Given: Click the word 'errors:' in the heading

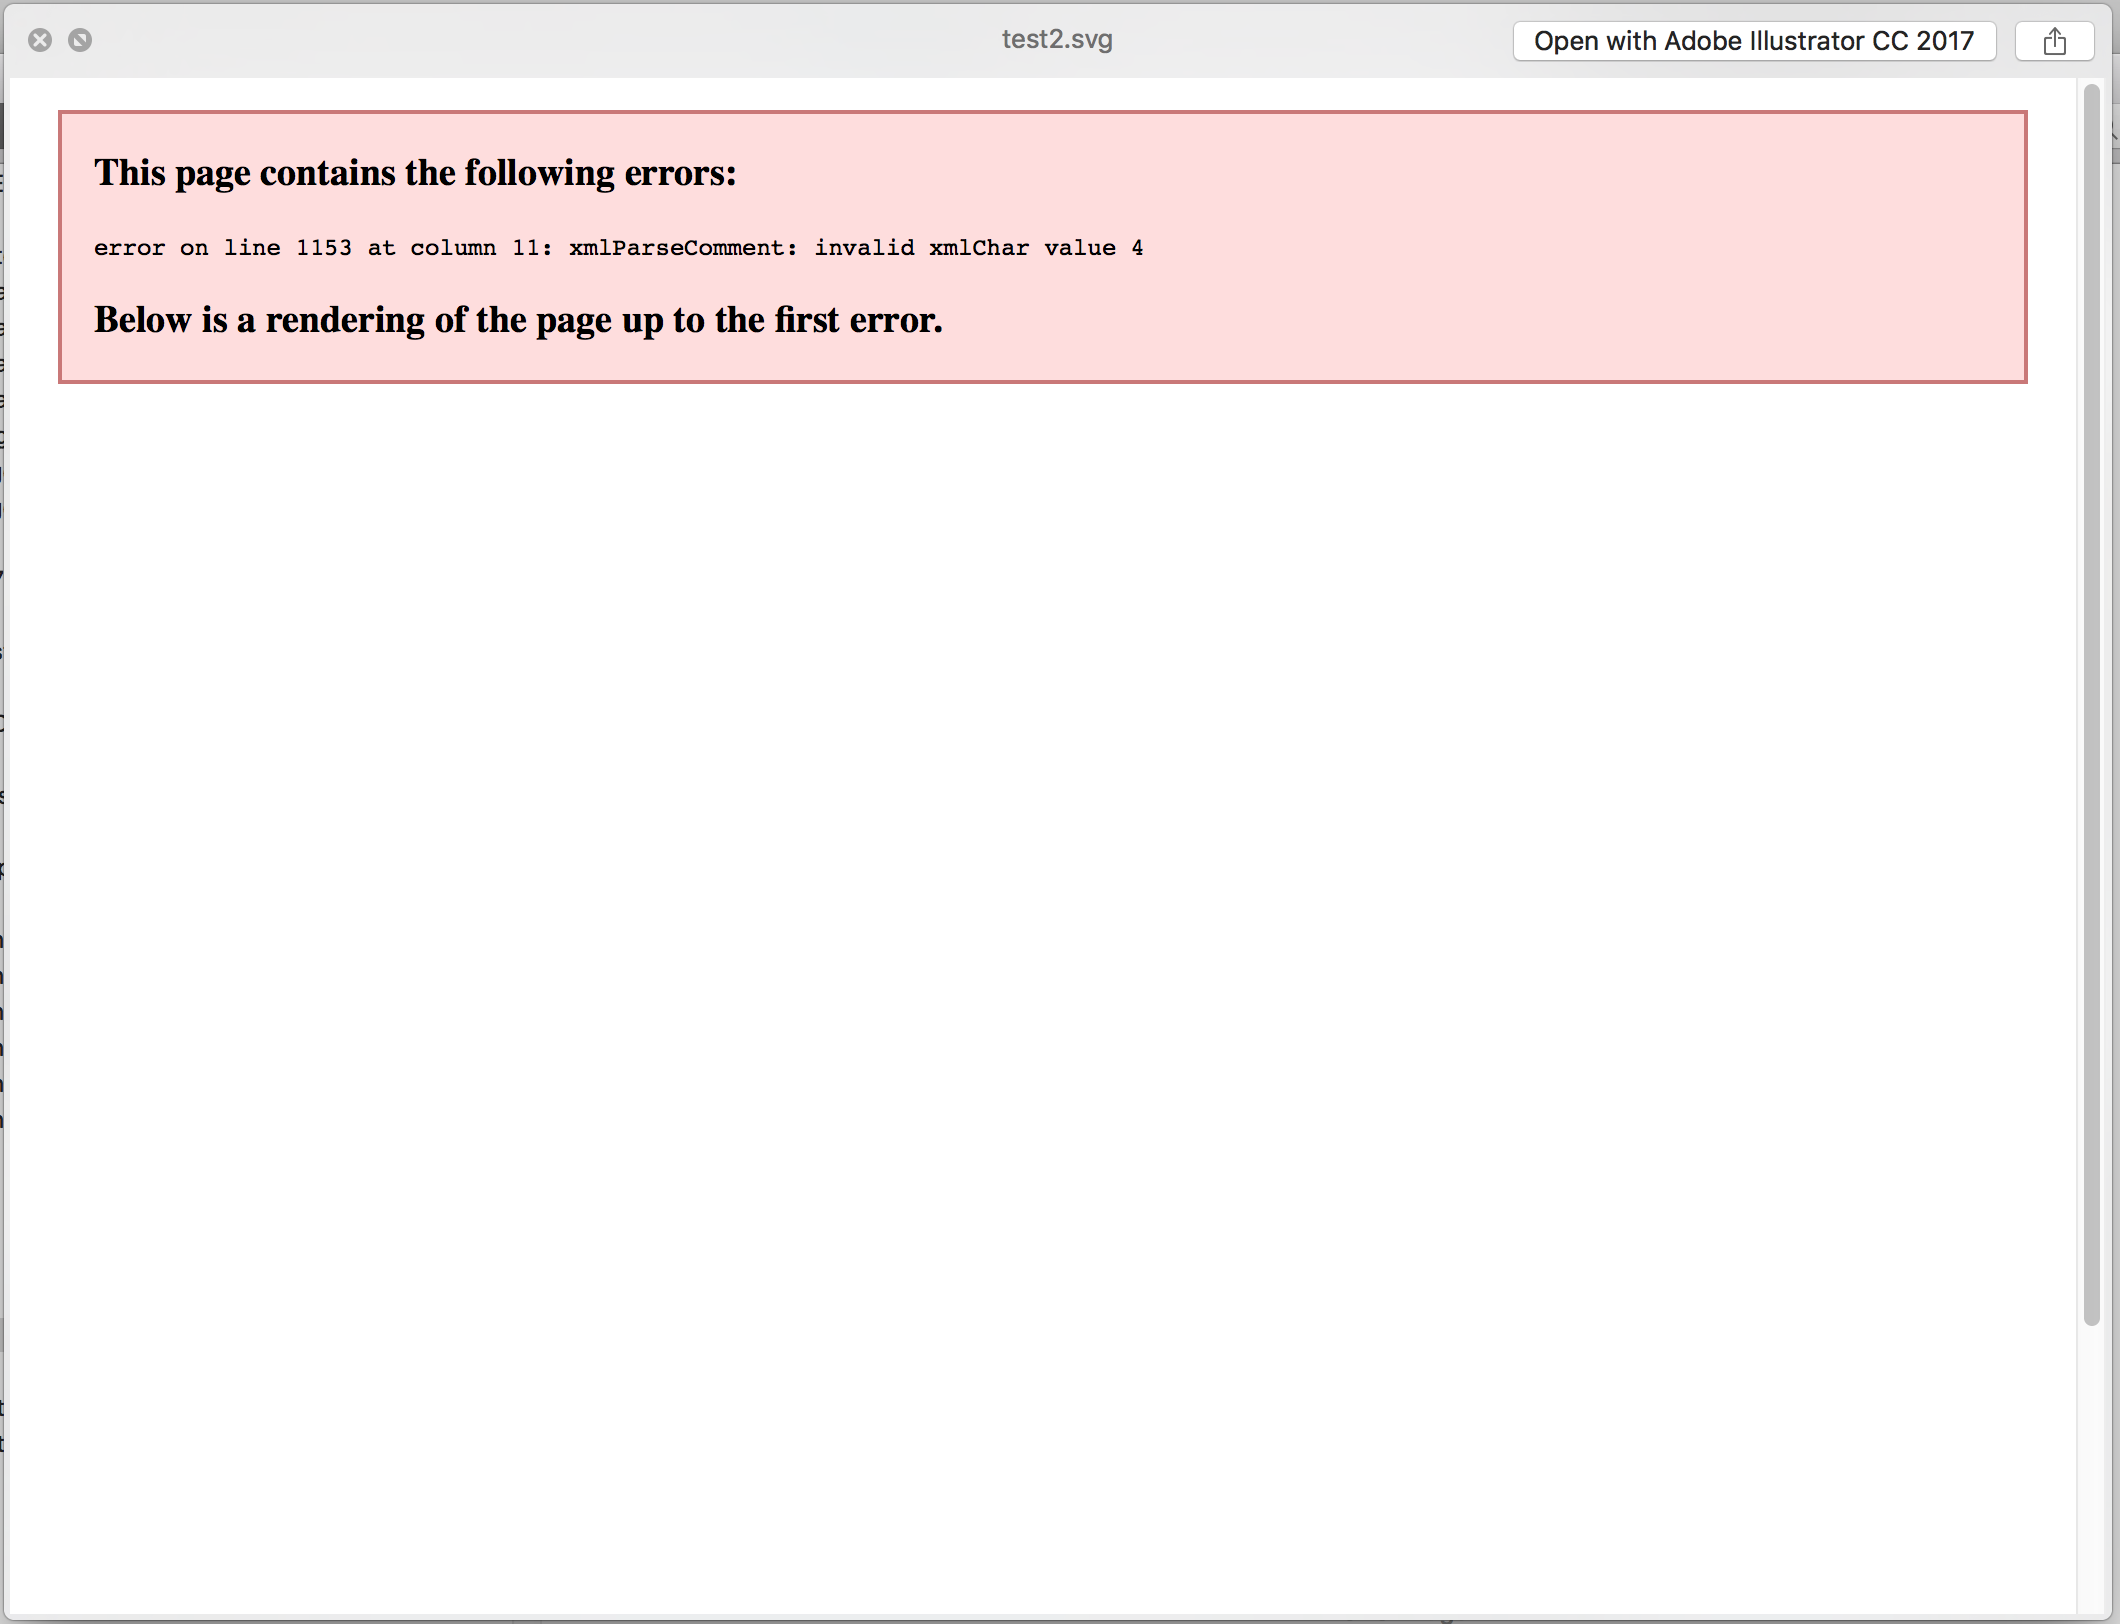Looking at the screenshot, I should [680, 173].
